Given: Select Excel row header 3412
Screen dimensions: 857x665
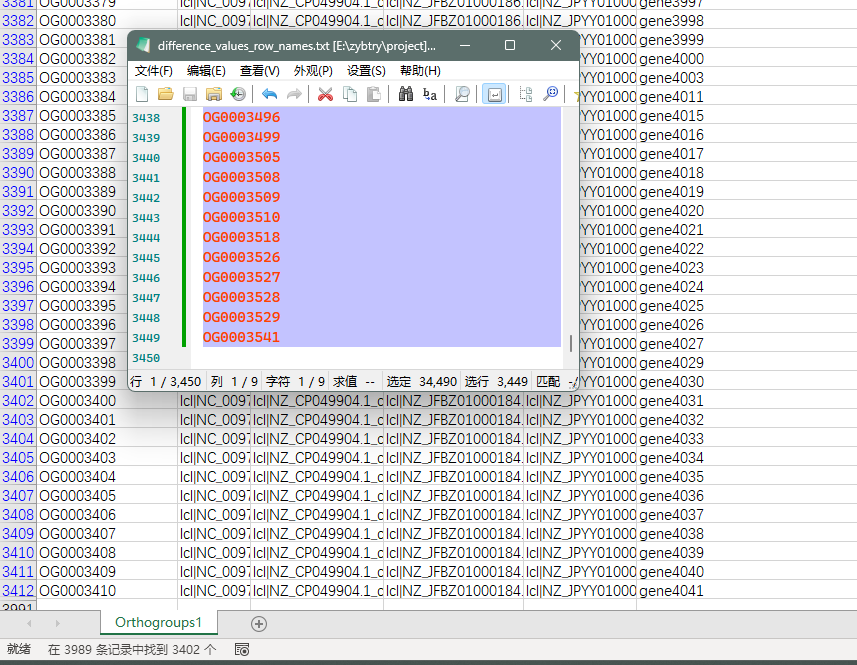Looking at the screenshot, I should point(18,591).
